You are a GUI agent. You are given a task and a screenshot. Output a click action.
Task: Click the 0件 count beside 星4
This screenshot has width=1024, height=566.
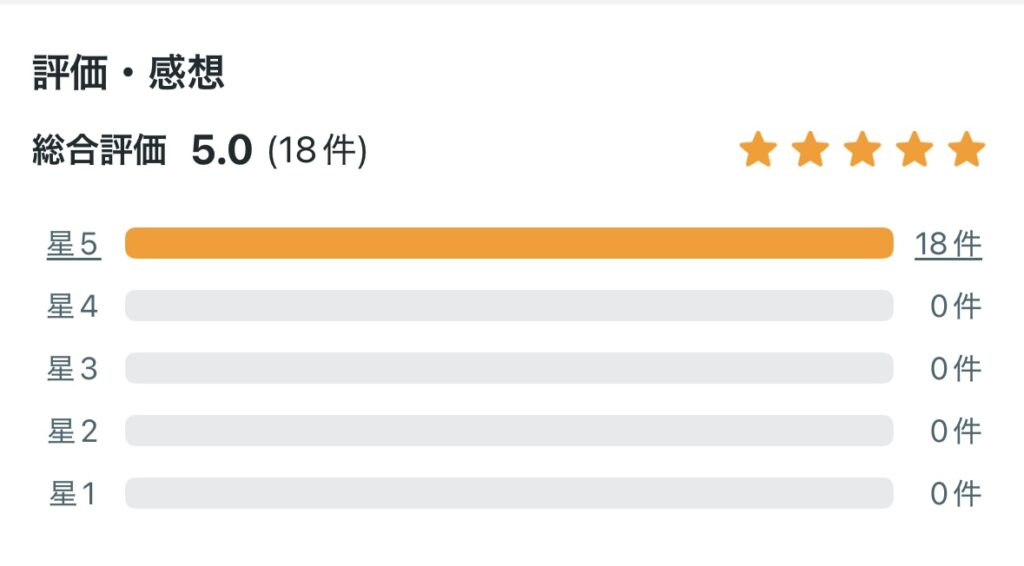pyautogui.click(x=955, y=306)
